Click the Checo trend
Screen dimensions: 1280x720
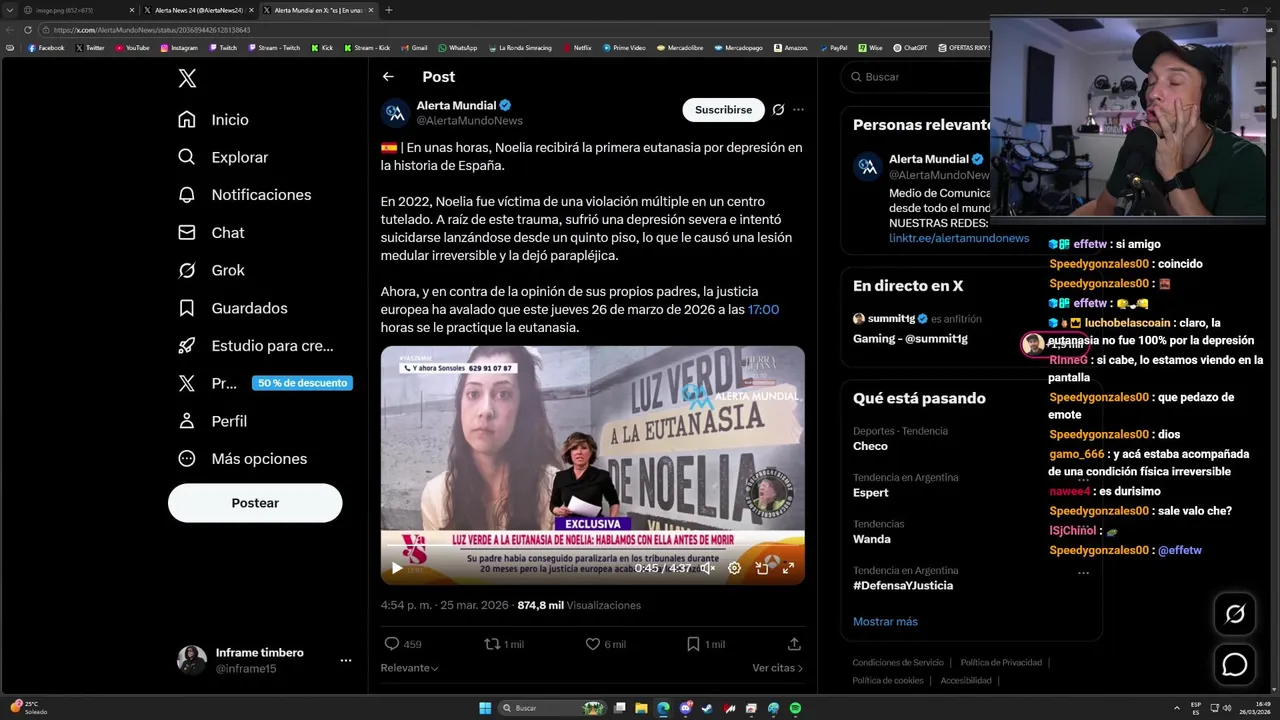click(x=870, y=447)
